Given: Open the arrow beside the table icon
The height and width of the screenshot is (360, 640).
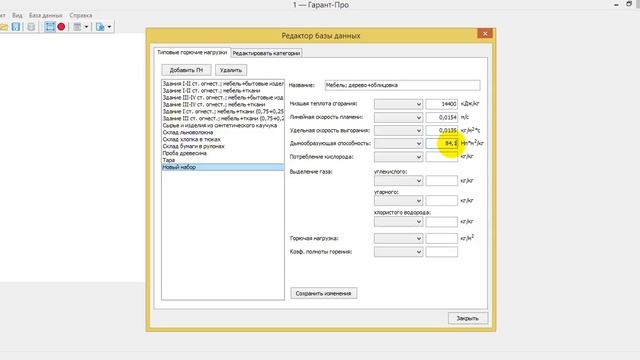Looking at the screenshot, I should tap(86, 27).
